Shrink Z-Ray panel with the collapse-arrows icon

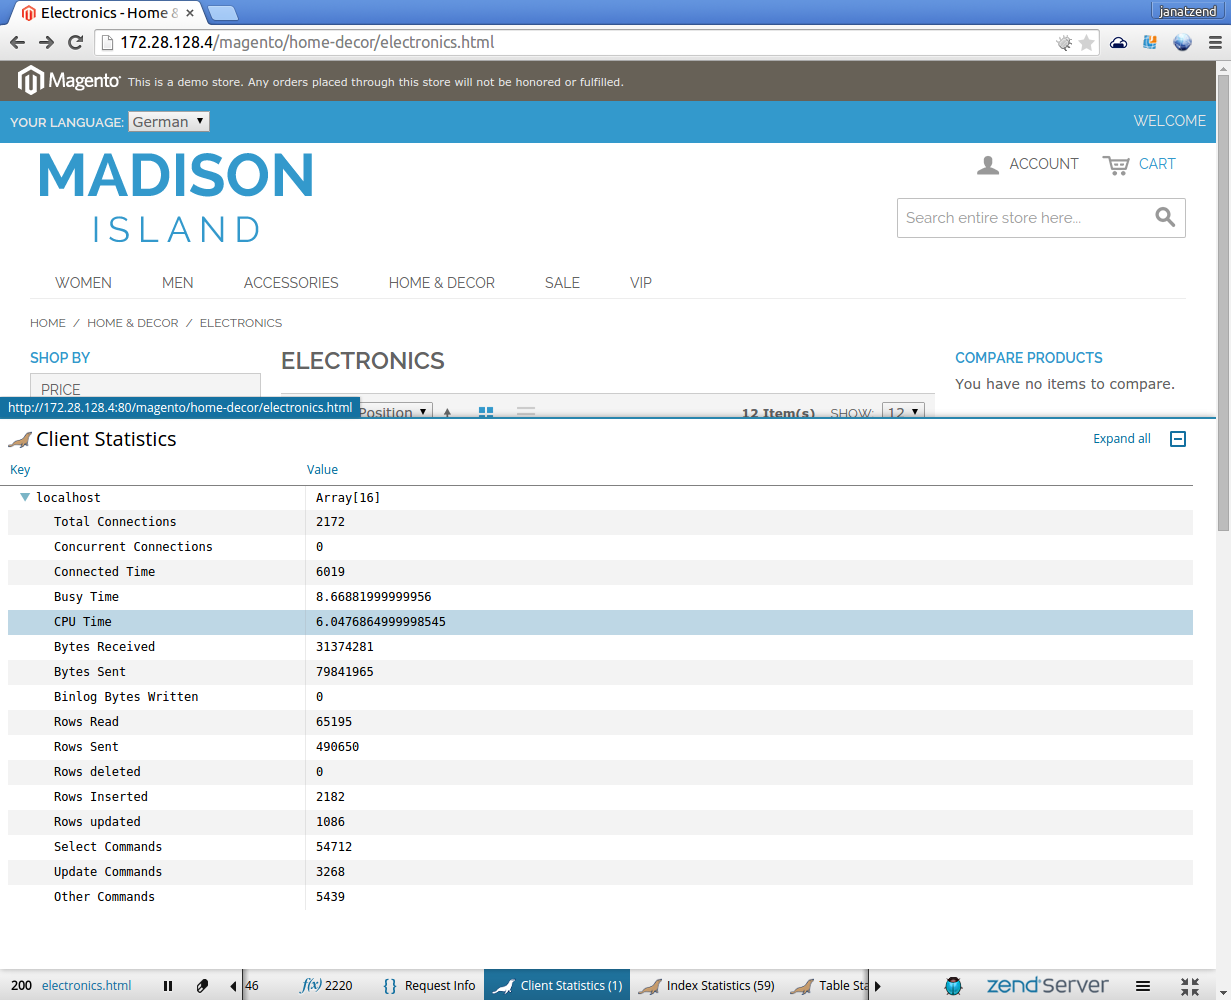1189,986
